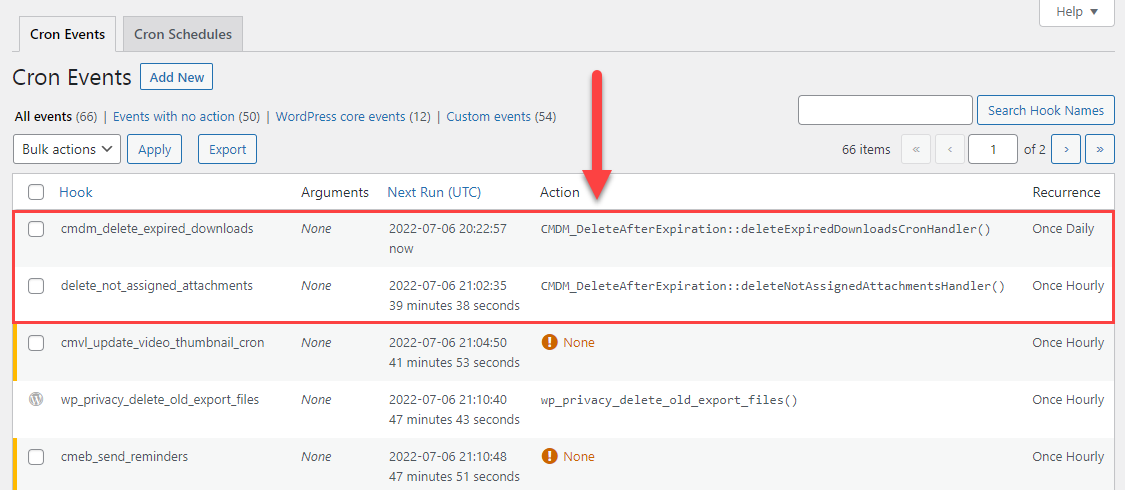Image resolution: width=1125 pixels, height=490 pixels.
Task: Check the delete_not_assigned_attachments row checkbox
Action: [x=36, y=286]
